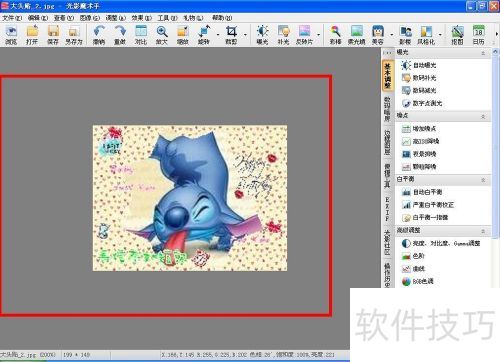This screenshot has width=500, height=362.
Task: Click the 色阶 (levels) histogram icon
Action: [406, 256]
